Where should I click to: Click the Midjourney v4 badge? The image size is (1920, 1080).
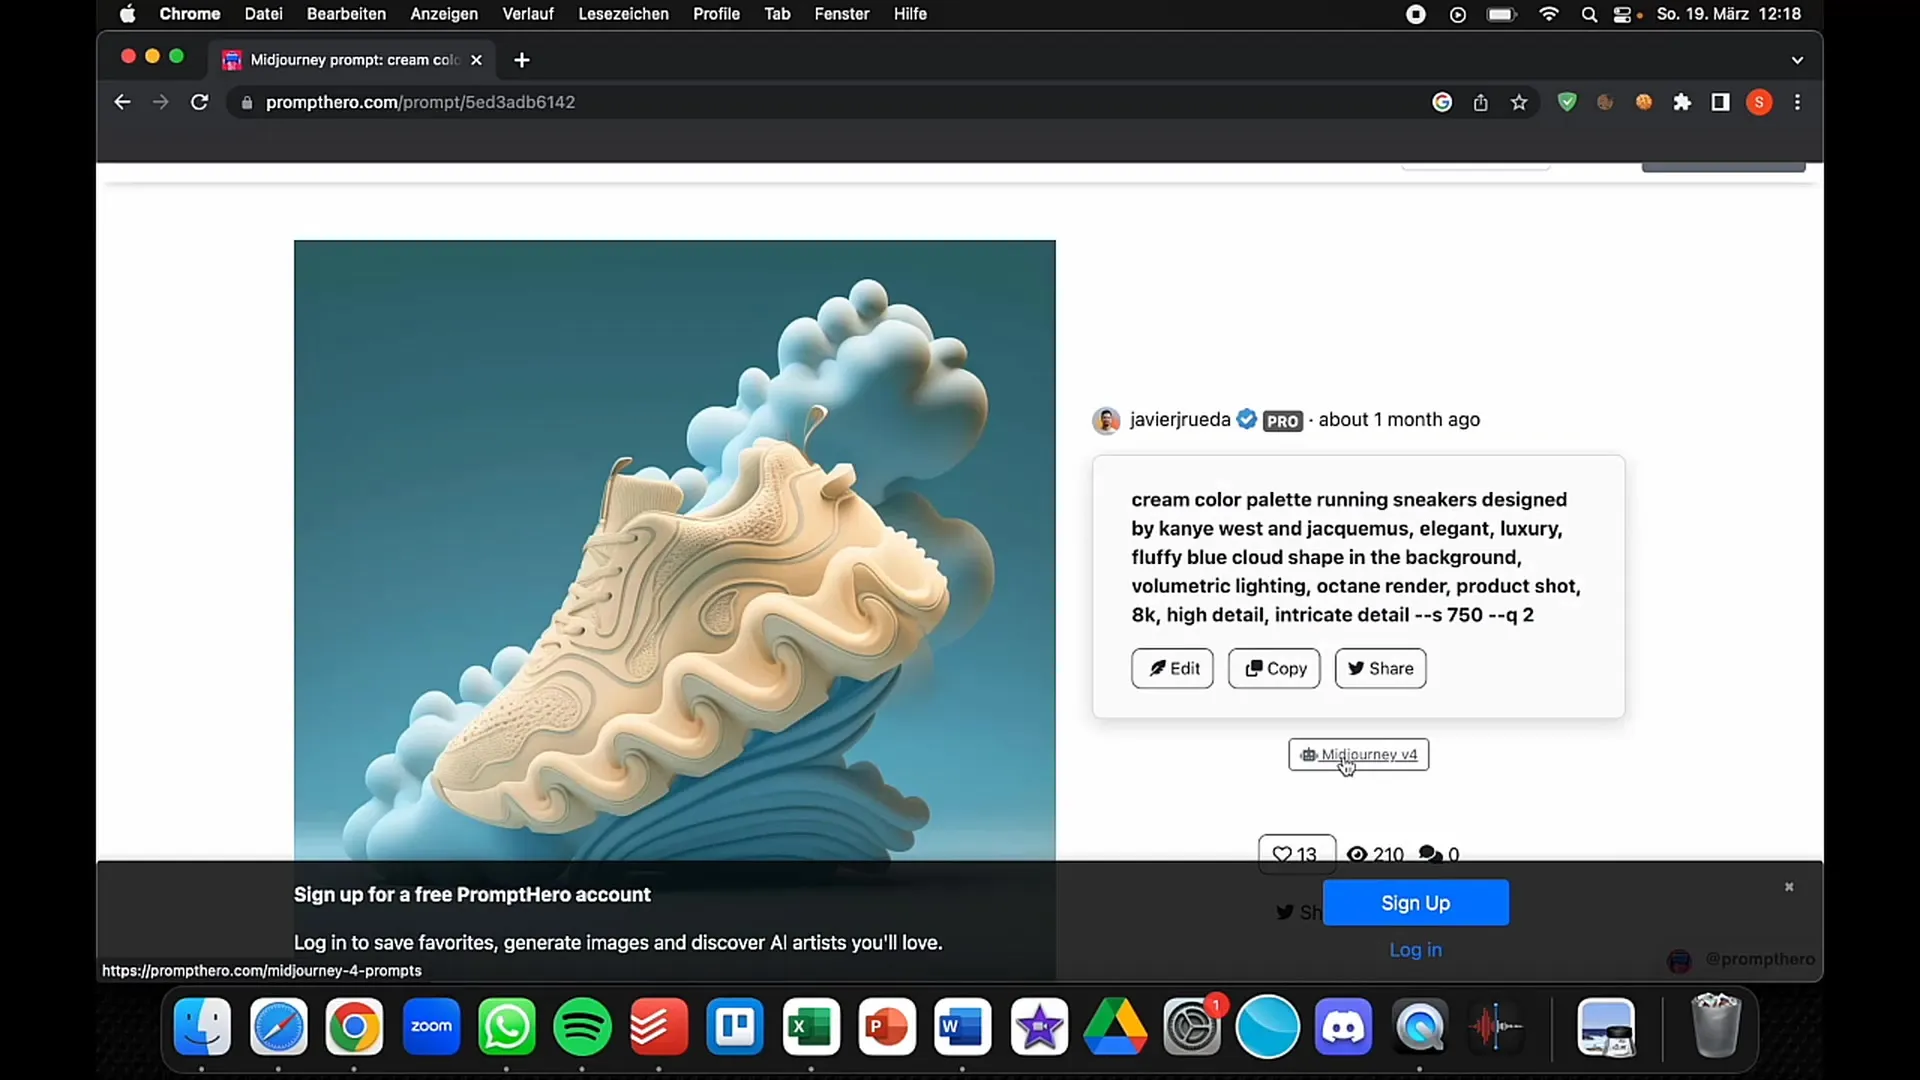coord(1358,753)
